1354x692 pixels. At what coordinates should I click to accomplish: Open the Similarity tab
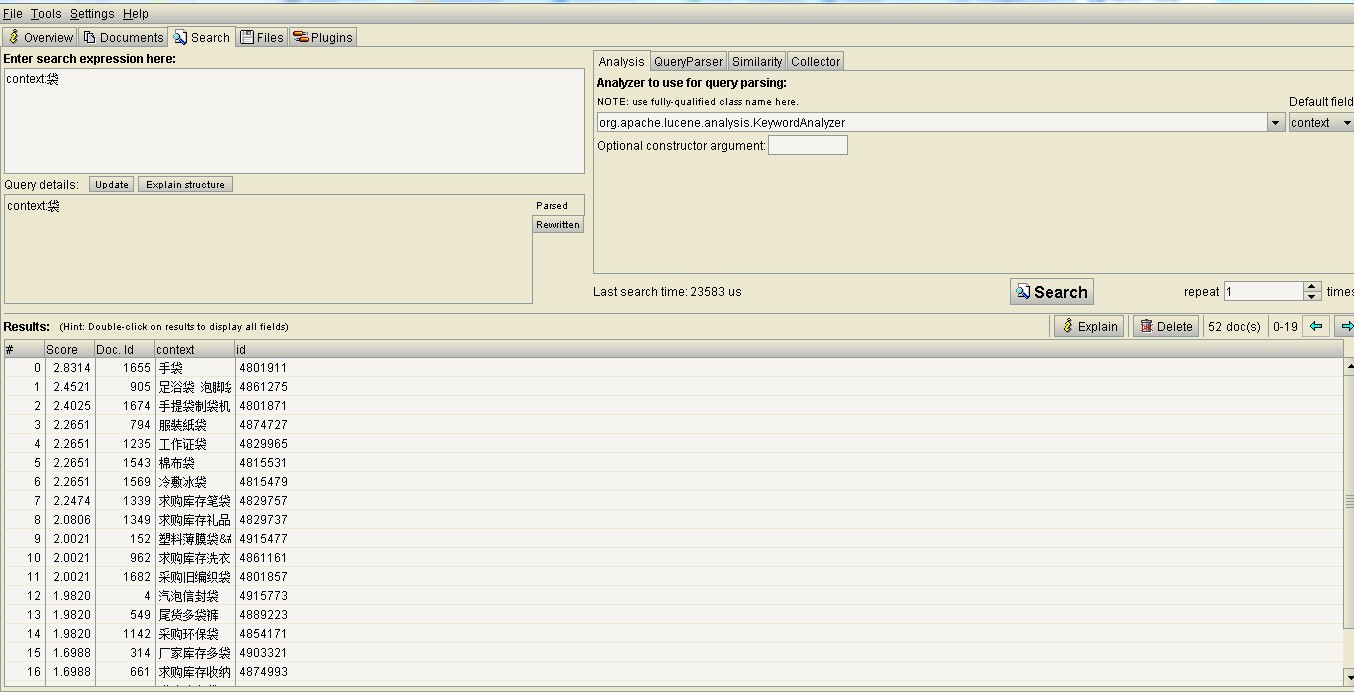coord(757,61)
